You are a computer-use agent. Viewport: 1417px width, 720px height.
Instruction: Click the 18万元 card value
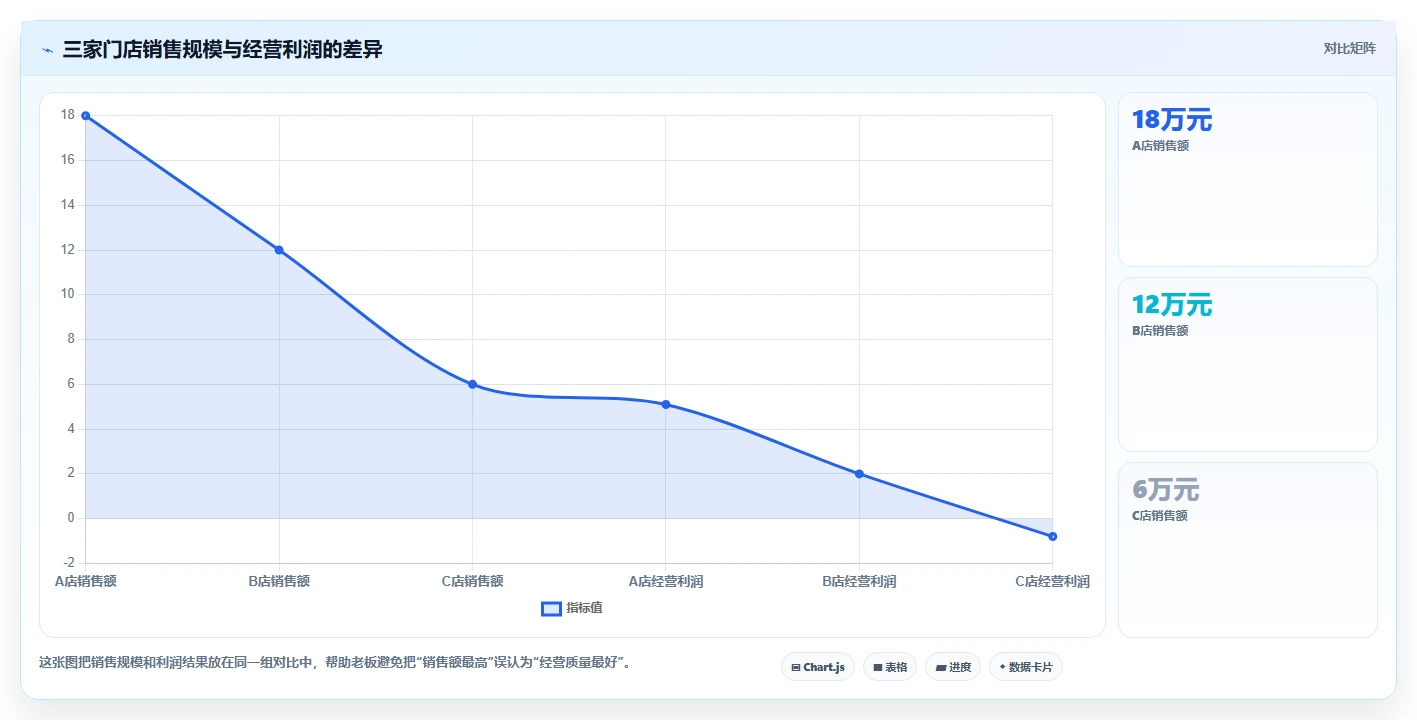pyautogui.click(x=1172, y=120)
